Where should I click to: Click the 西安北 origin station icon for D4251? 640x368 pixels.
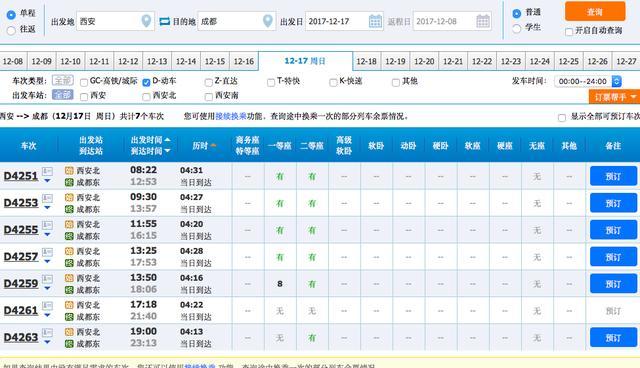69,171
